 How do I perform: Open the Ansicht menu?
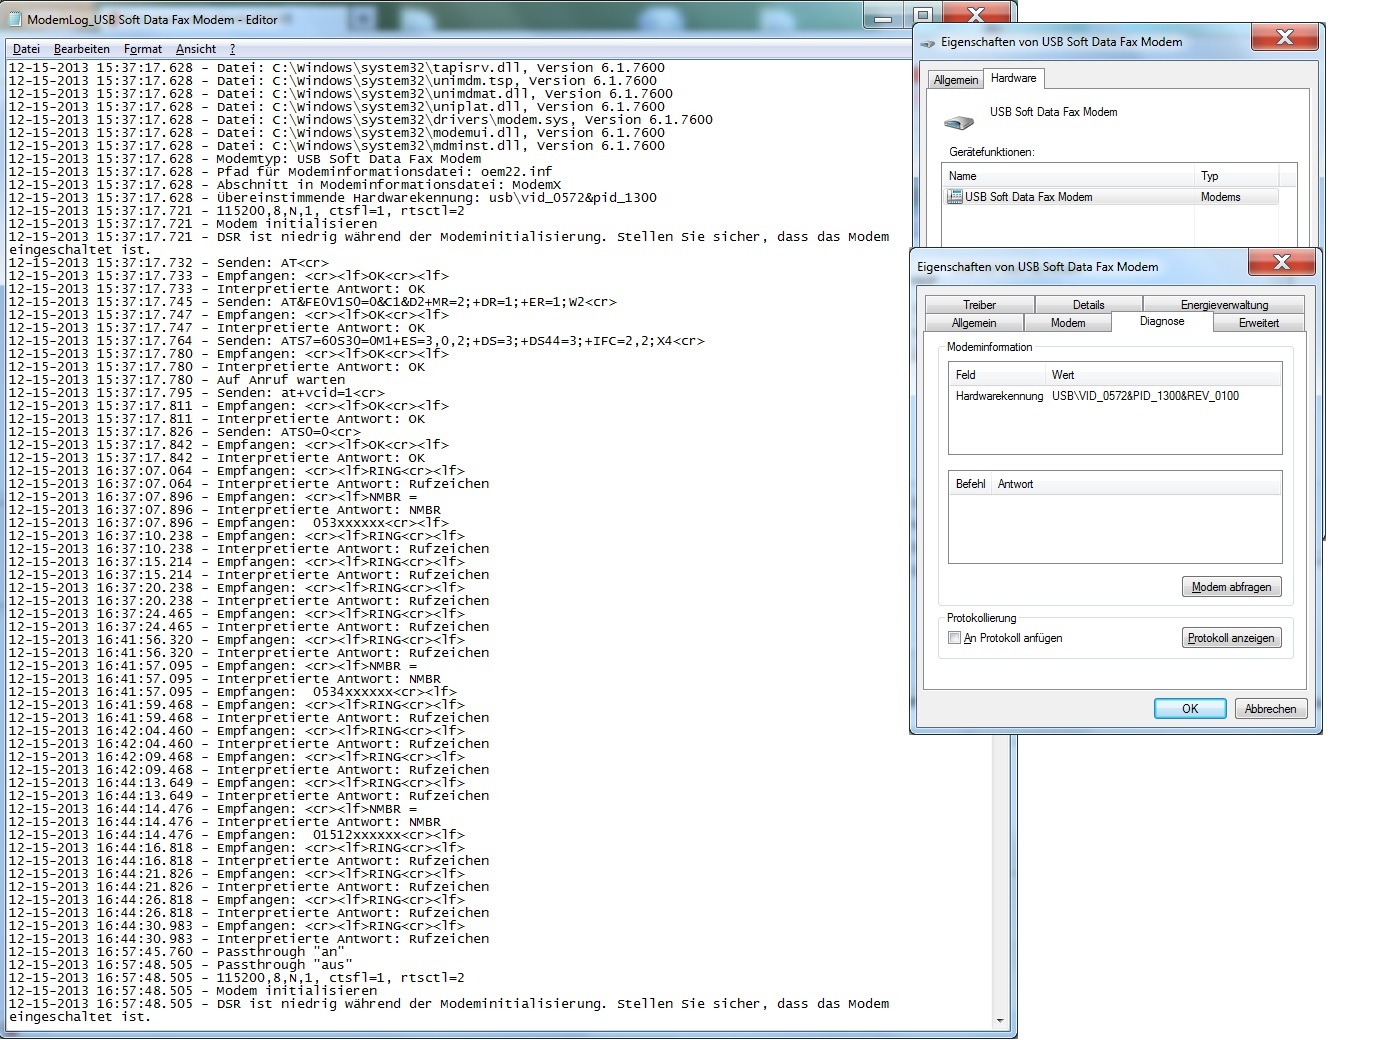195,49
